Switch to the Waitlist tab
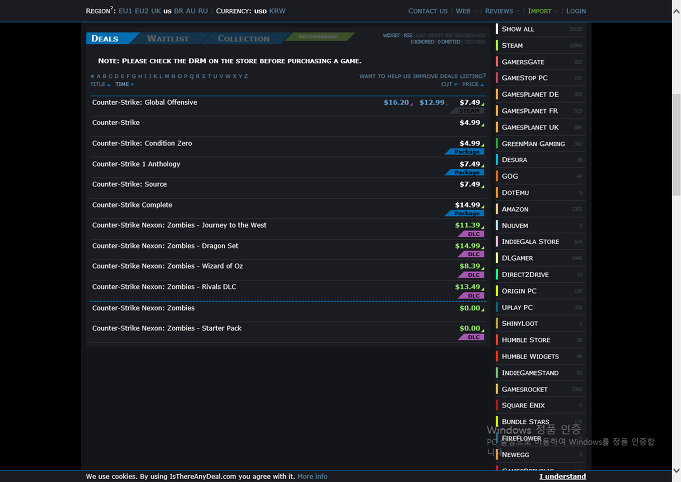Viewport: 681px width, 482px height. (x=168, y=38)
